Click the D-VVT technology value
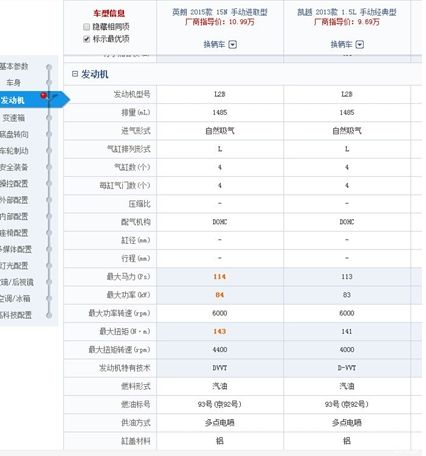426x456 pixels. tap(347, 368)
